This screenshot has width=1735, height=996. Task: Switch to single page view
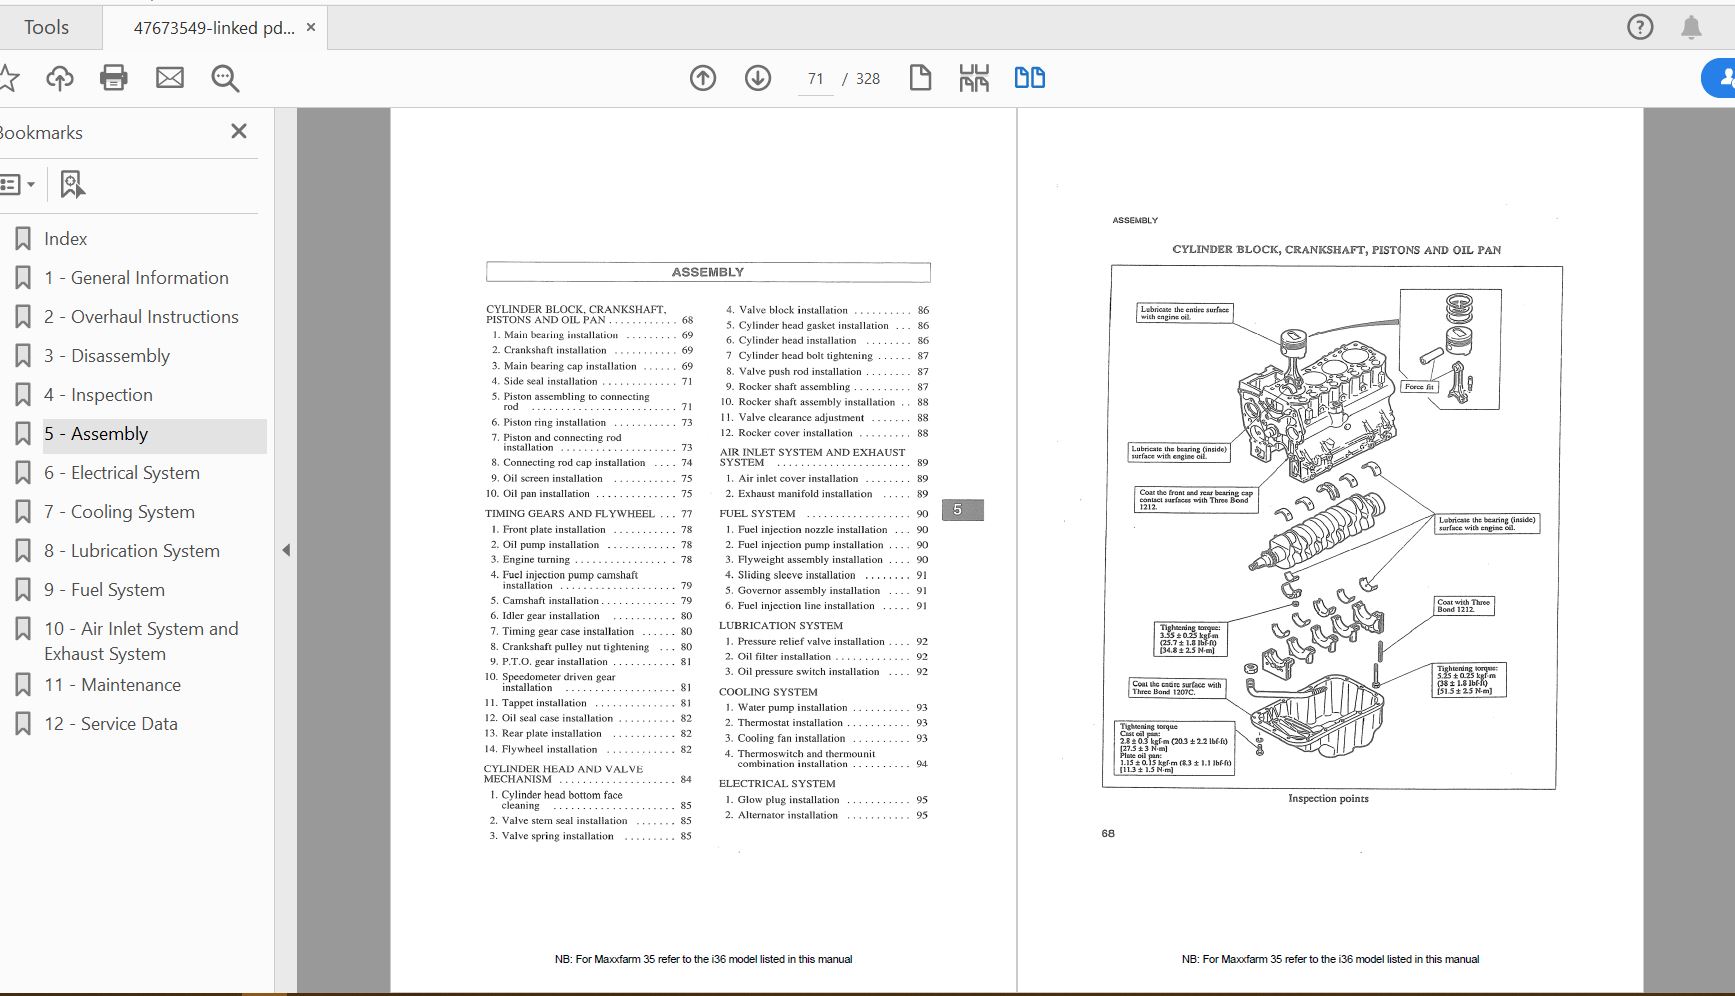click(919, 77)
